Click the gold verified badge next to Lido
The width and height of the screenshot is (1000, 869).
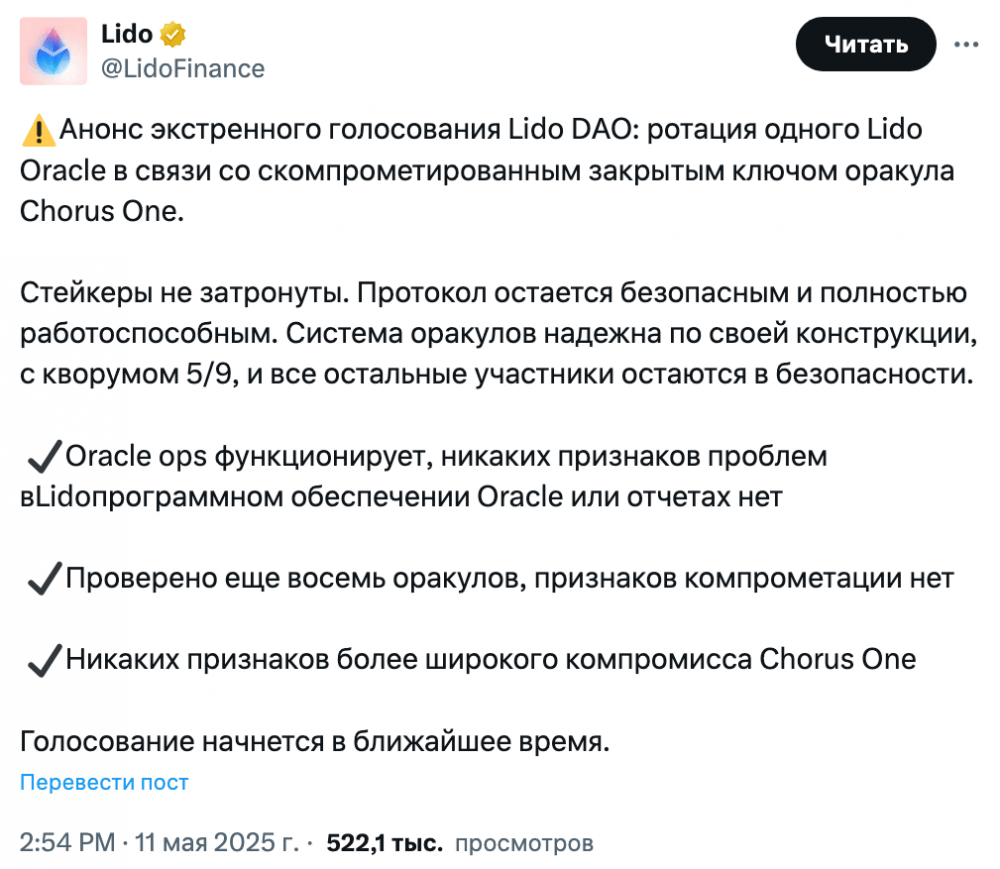pos(172,34)
